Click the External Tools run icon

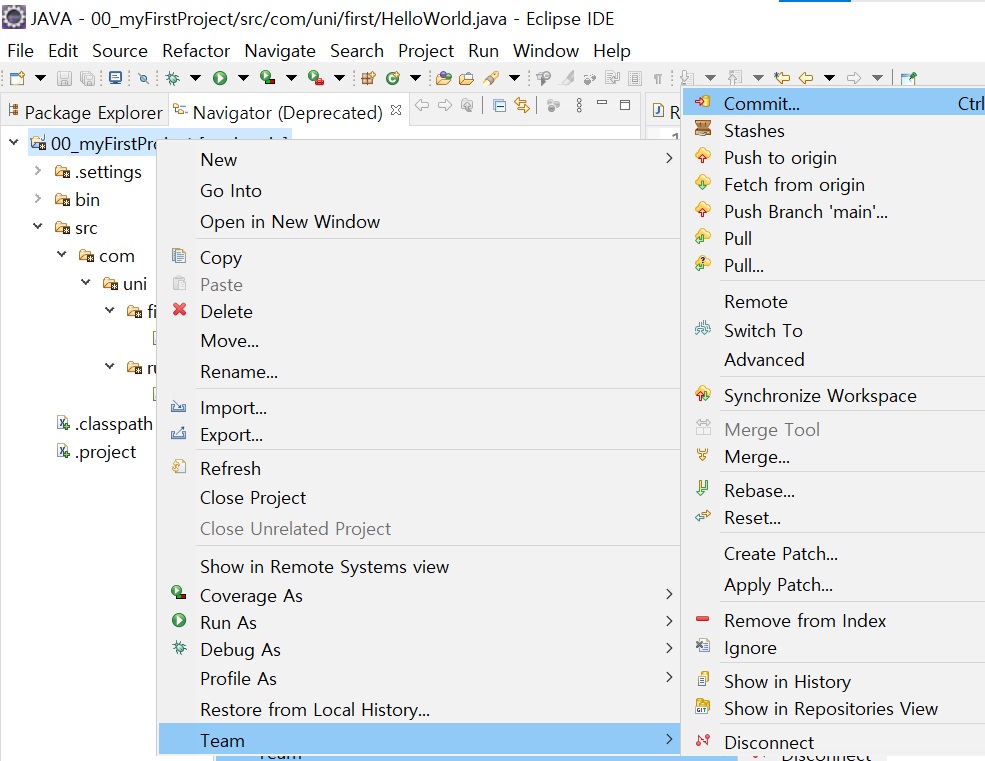[x=316, y=77]
